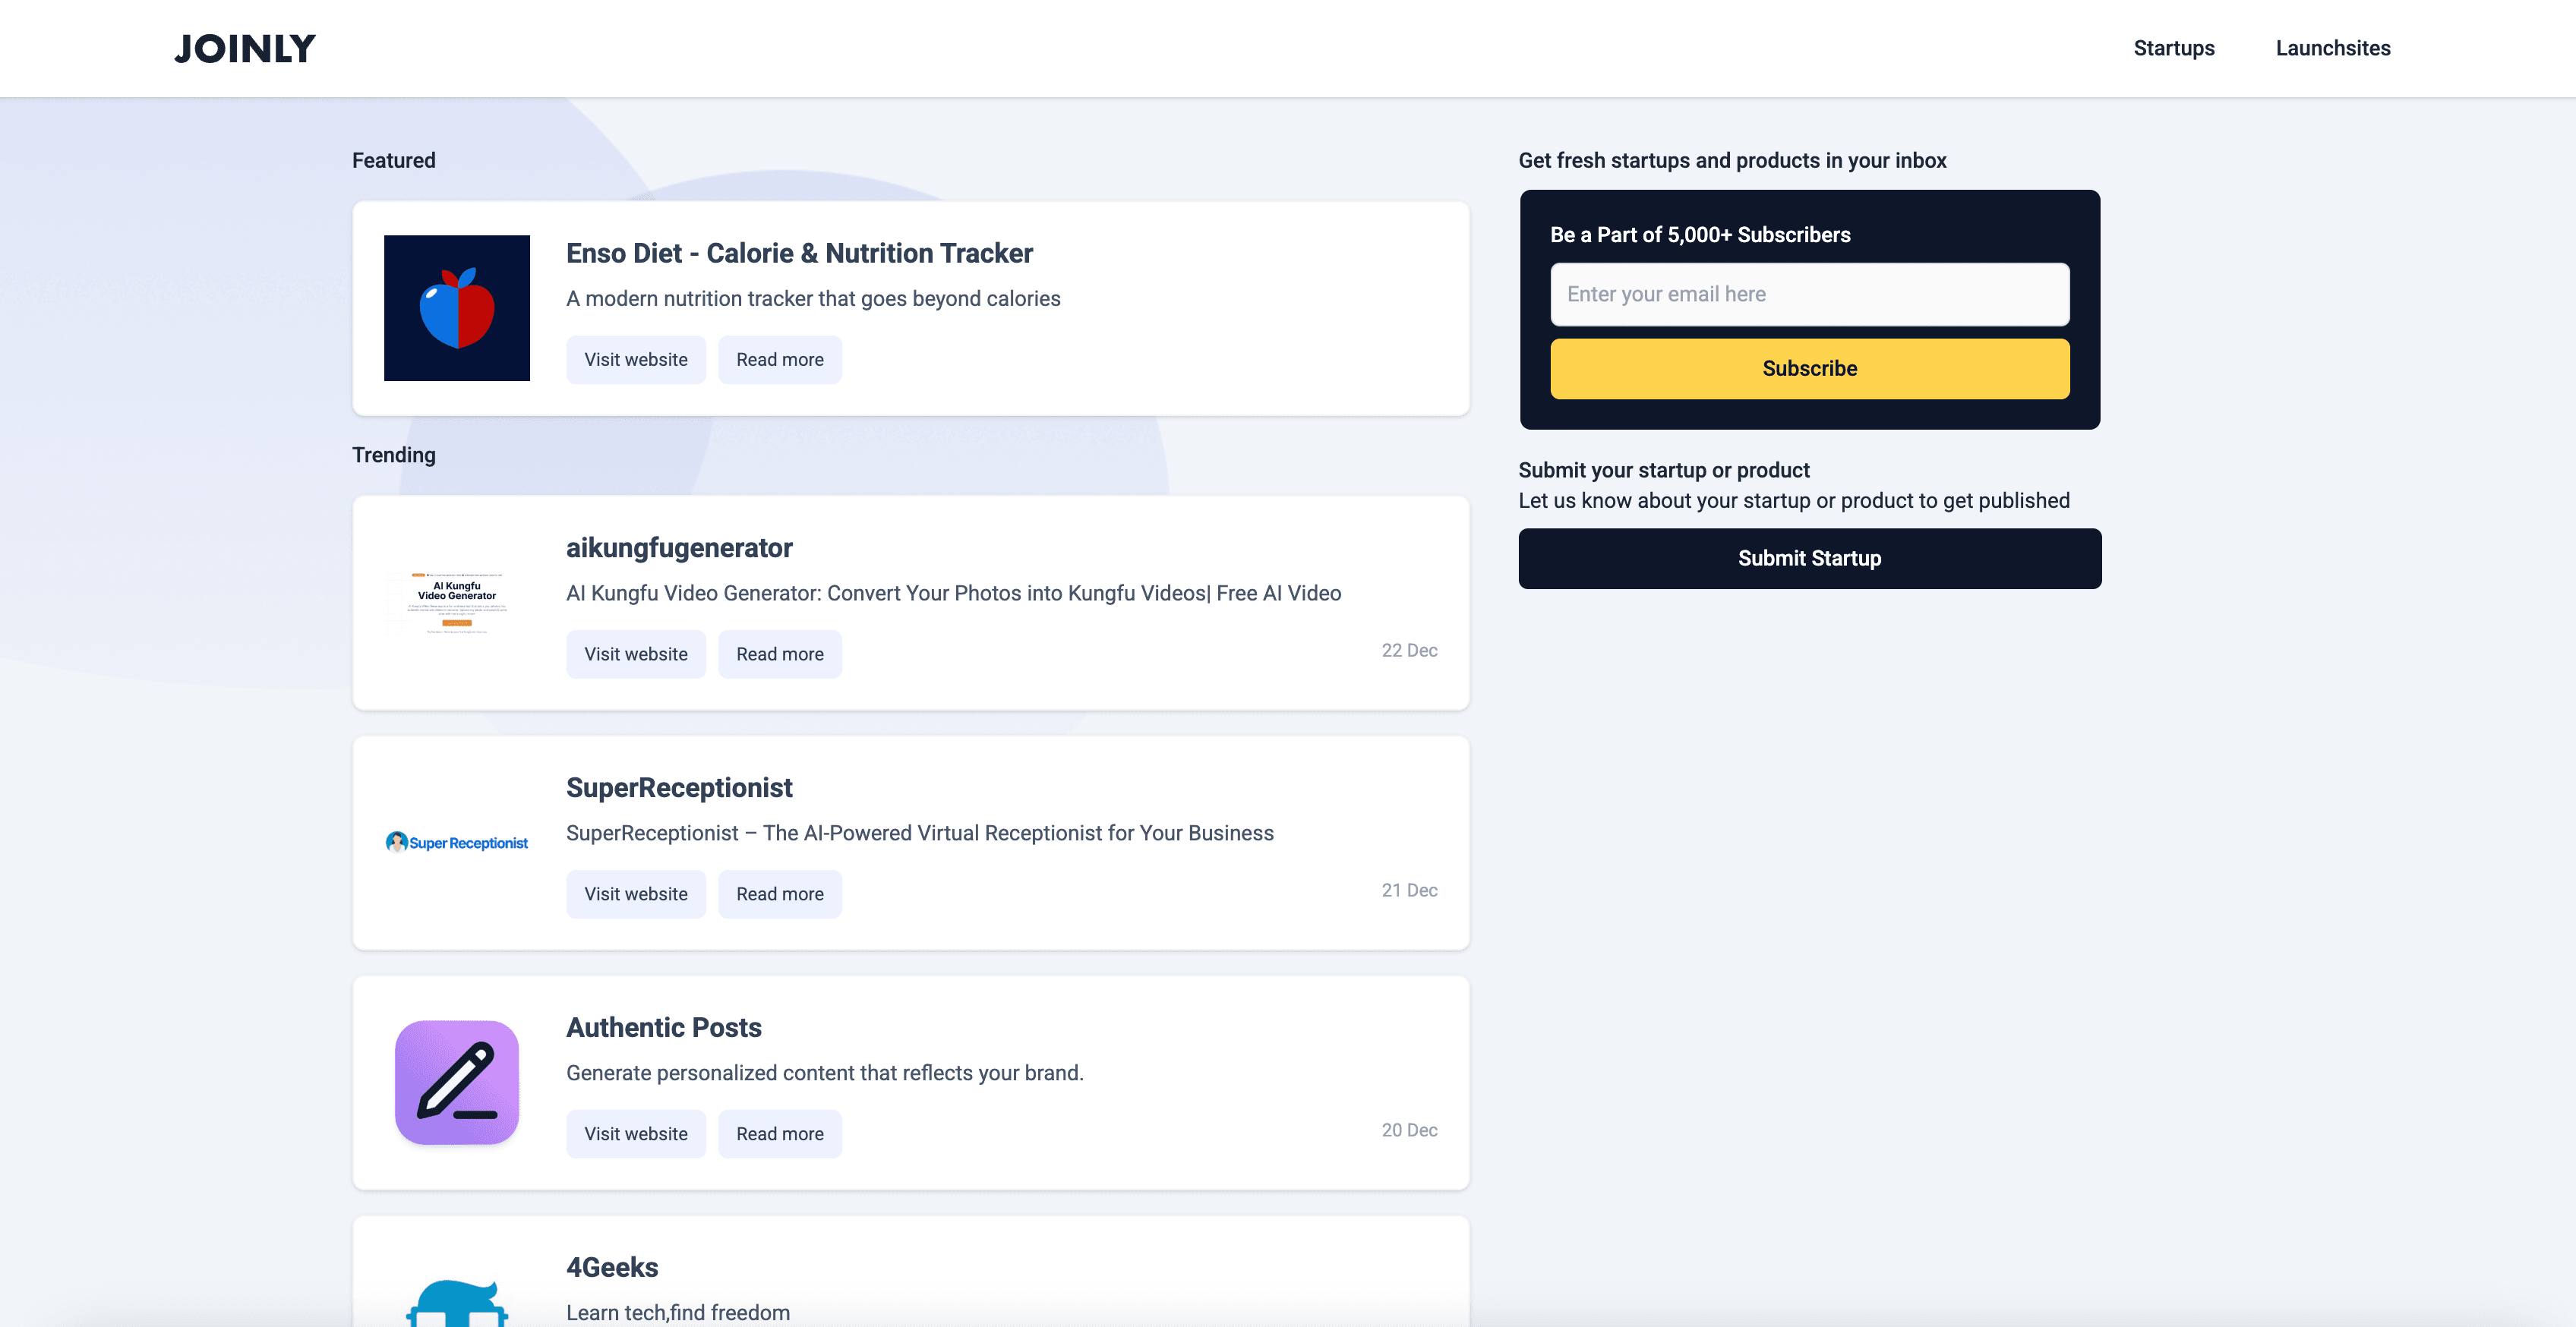Image resolution: width=2576 pixels, height=1327 pixels.
Task: Click 'Get fresh startups and products' heading
Action: [x=1732, y=161]
